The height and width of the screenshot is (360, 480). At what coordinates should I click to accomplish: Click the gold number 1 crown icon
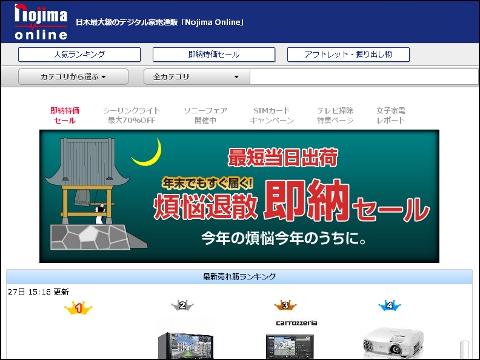tap(78, 308)
